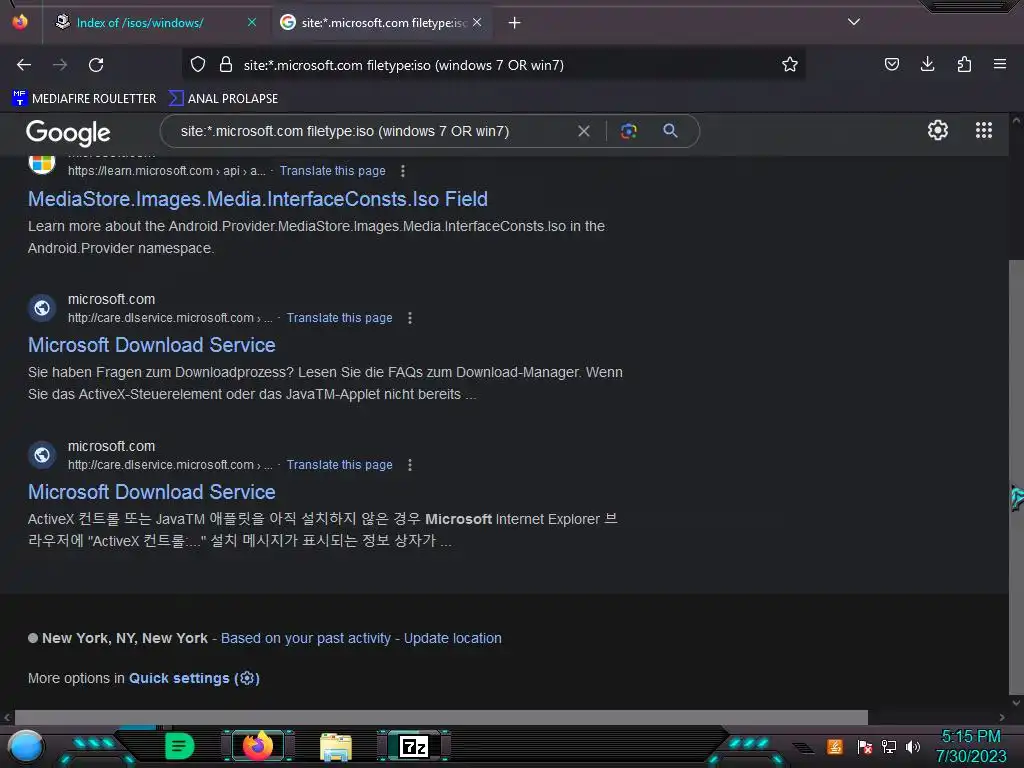
Task: Click the horizontal page scrollbar
Action: pyautogui.click(x=441, y=717)
